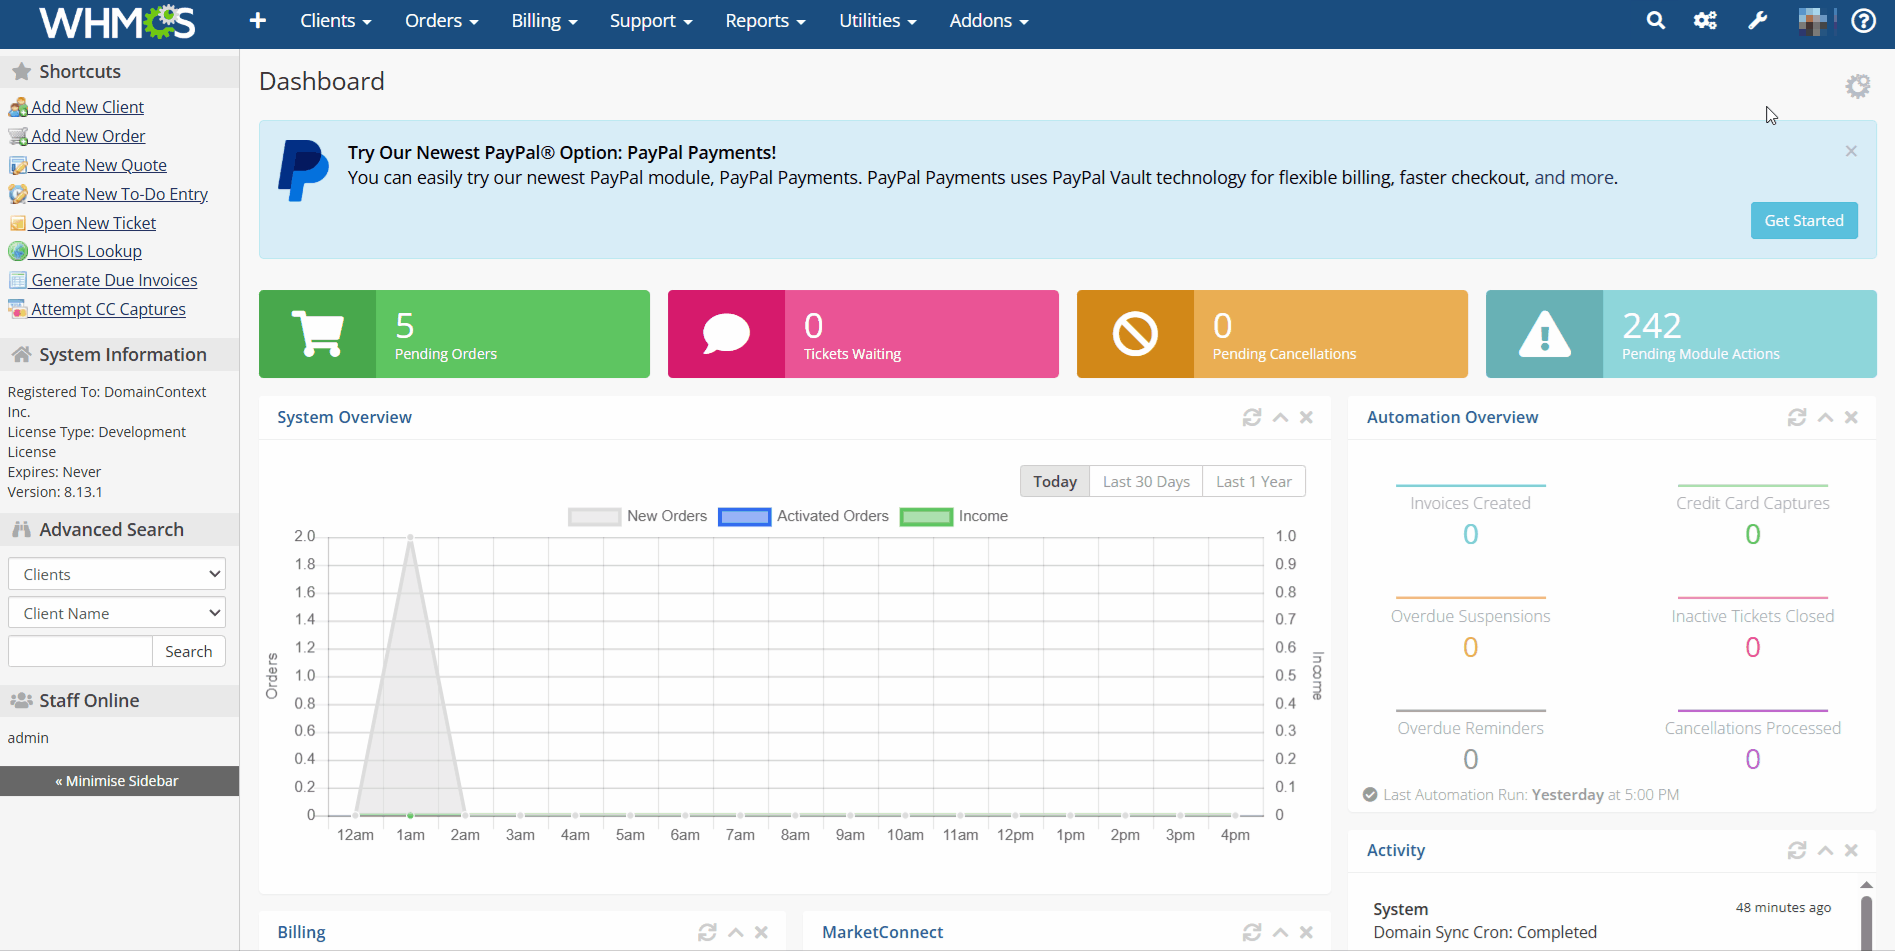Open the automation status gears icon
The width and height of the screenshot is (1895, 951).
pos(1705,21)
